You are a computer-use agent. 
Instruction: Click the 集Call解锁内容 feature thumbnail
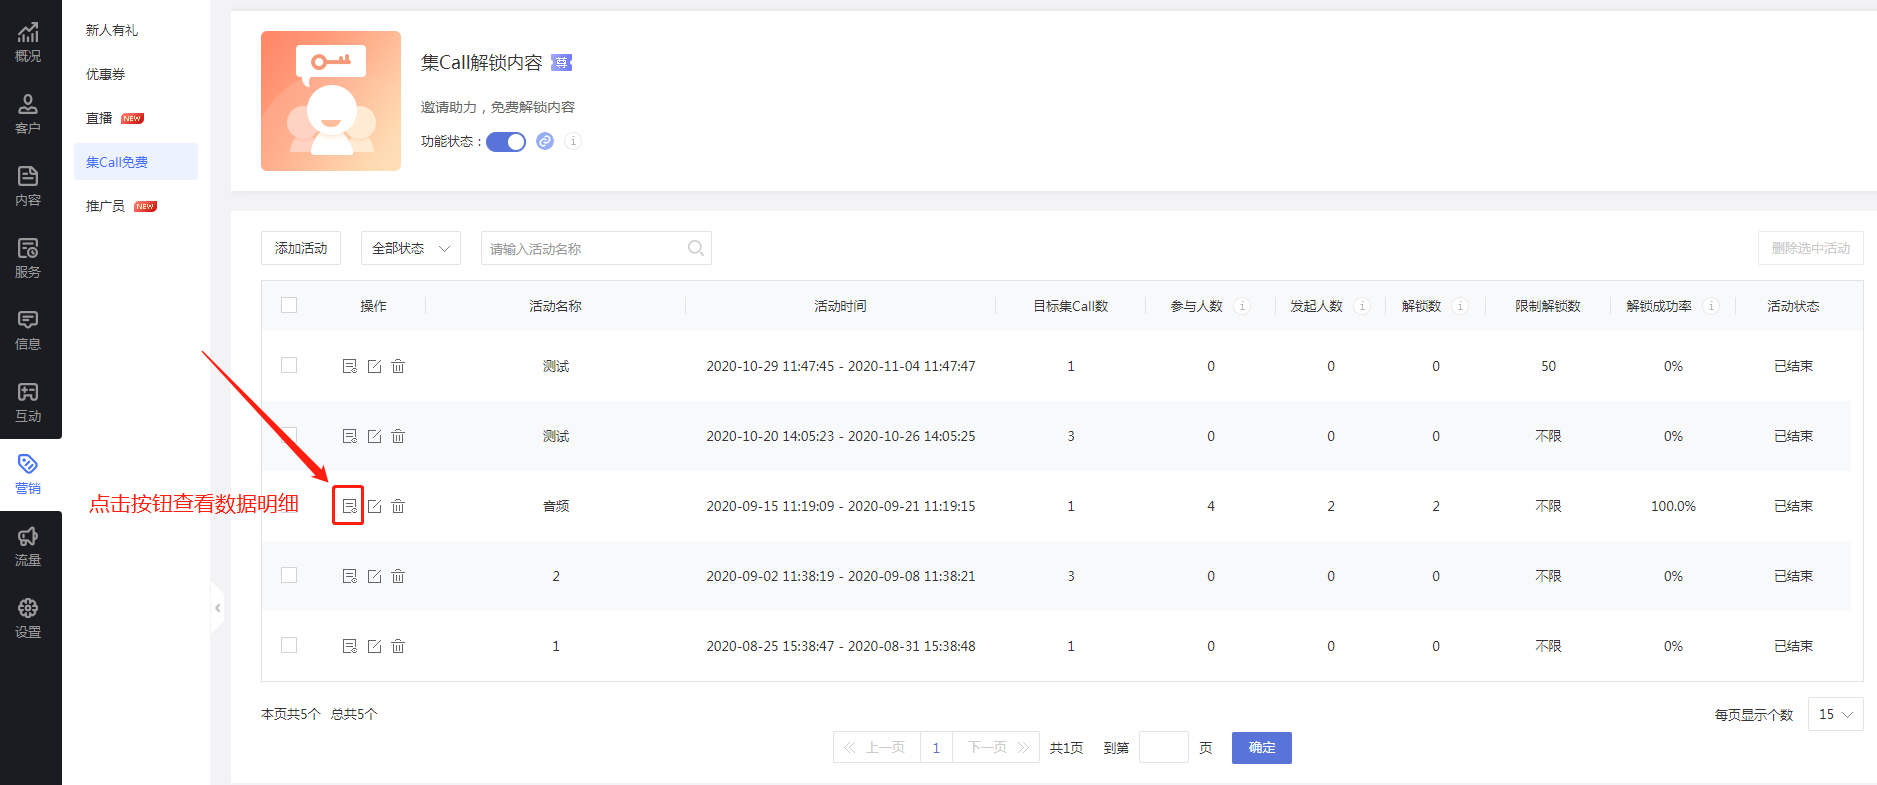[x=331, y=101]
